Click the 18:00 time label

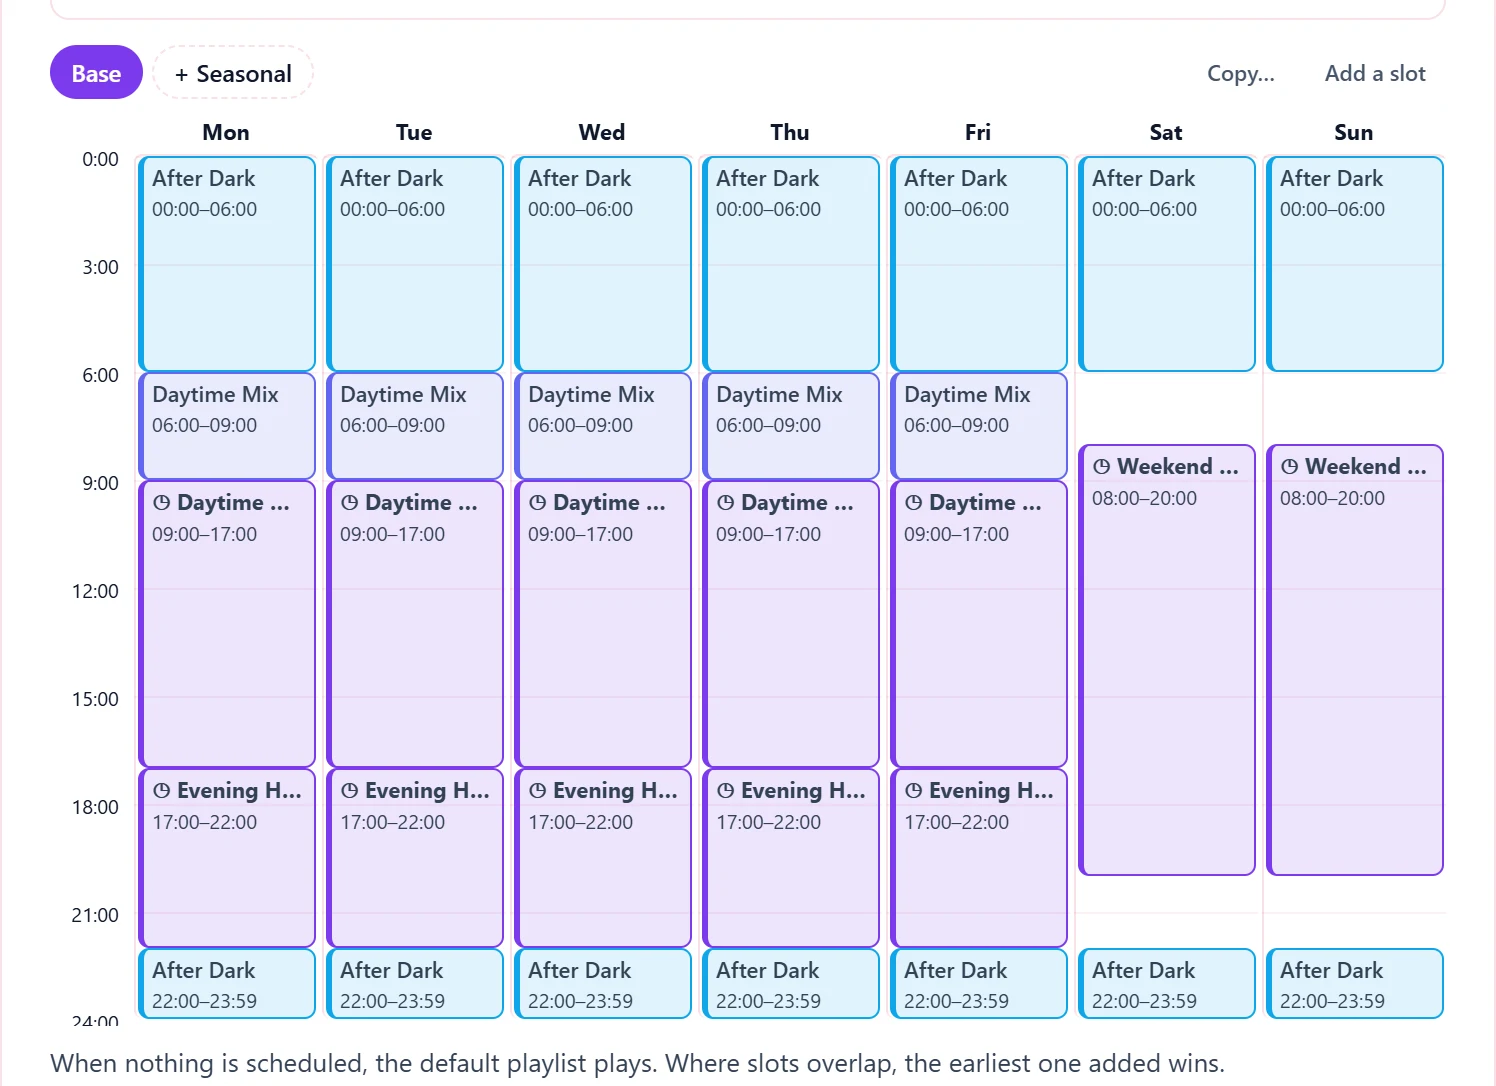click(x=95, y=807)
